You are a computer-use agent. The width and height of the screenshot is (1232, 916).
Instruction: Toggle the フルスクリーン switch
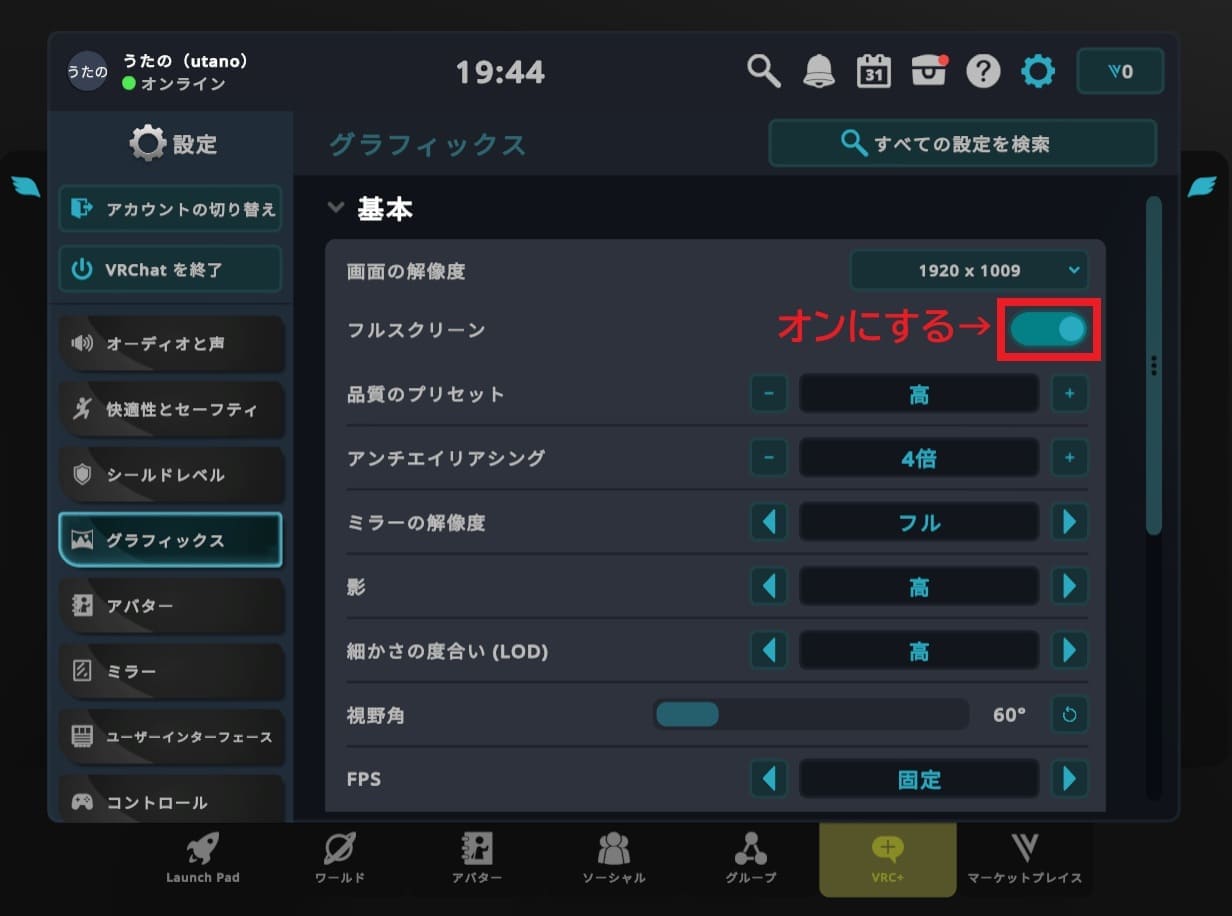[x=1048, y=329]
